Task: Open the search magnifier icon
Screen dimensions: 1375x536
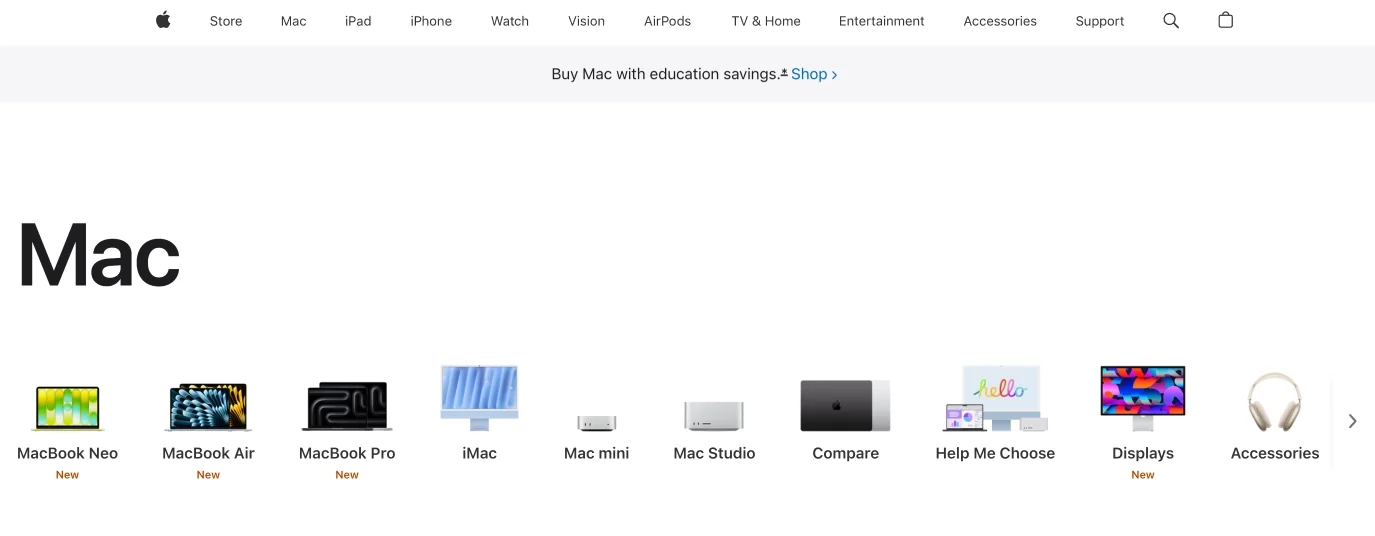Action: (x=1171, y=20)
